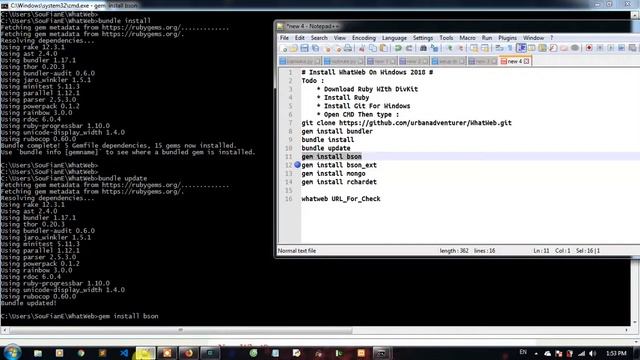
Task: Open Firefox from the taskbar
Action: (188, 353)
